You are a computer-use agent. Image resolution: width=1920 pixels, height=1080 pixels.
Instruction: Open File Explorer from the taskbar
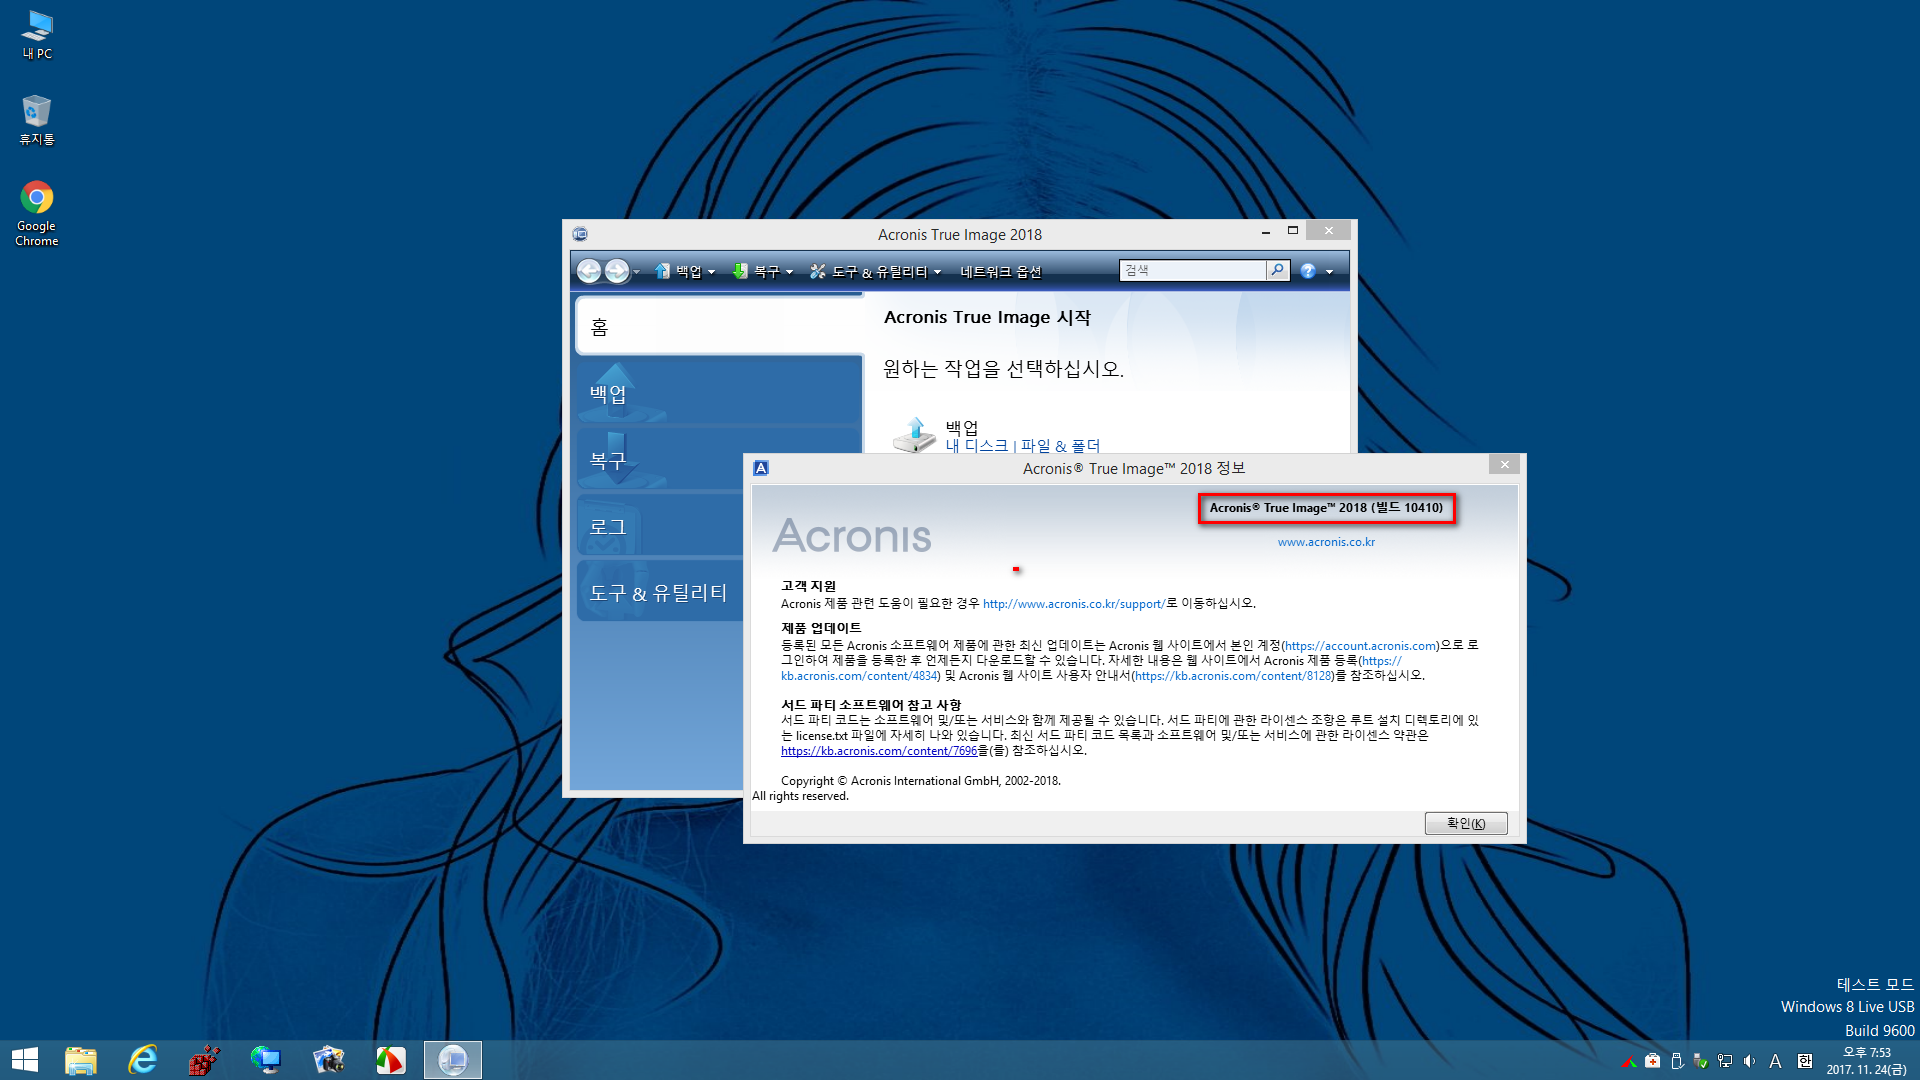pyautogui.click(x=81, y=1060)
